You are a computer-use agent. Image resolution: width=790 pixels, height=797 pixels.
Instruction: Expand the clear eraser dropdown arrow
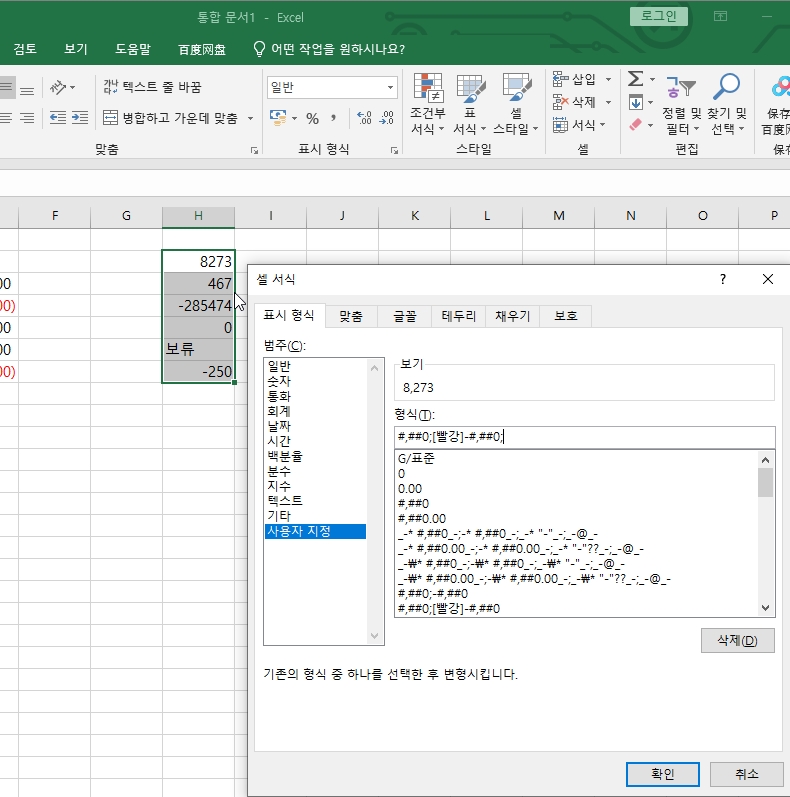pyautogui.click(x=650, y=125)
